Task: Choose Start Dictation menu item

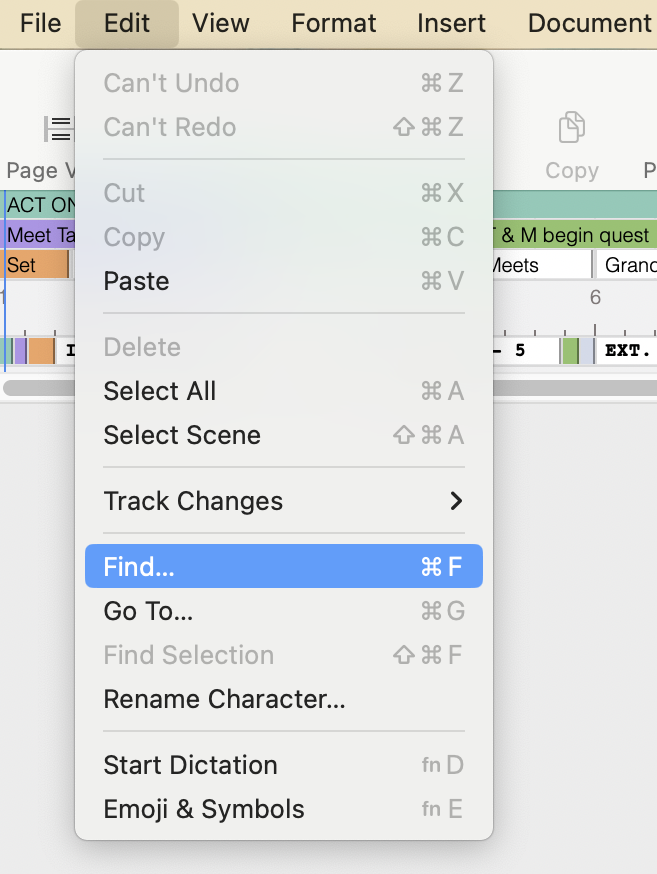Action: pyautogui.click(x=283, y=765)
